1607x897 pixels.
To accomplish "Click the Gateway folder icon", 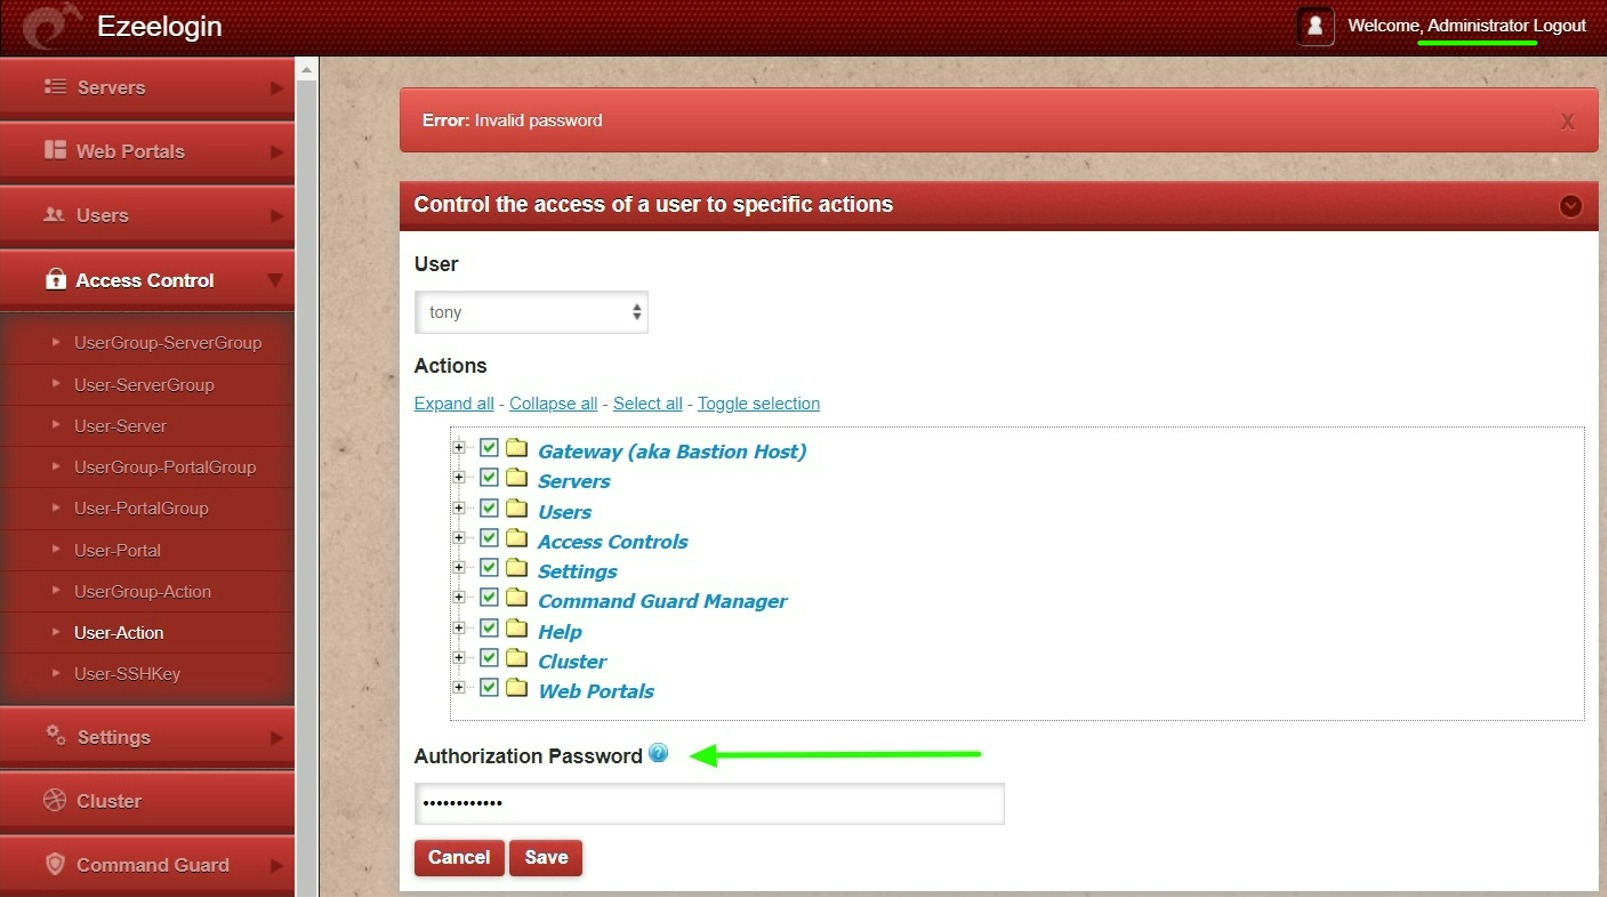I will (x=517, y=448).
